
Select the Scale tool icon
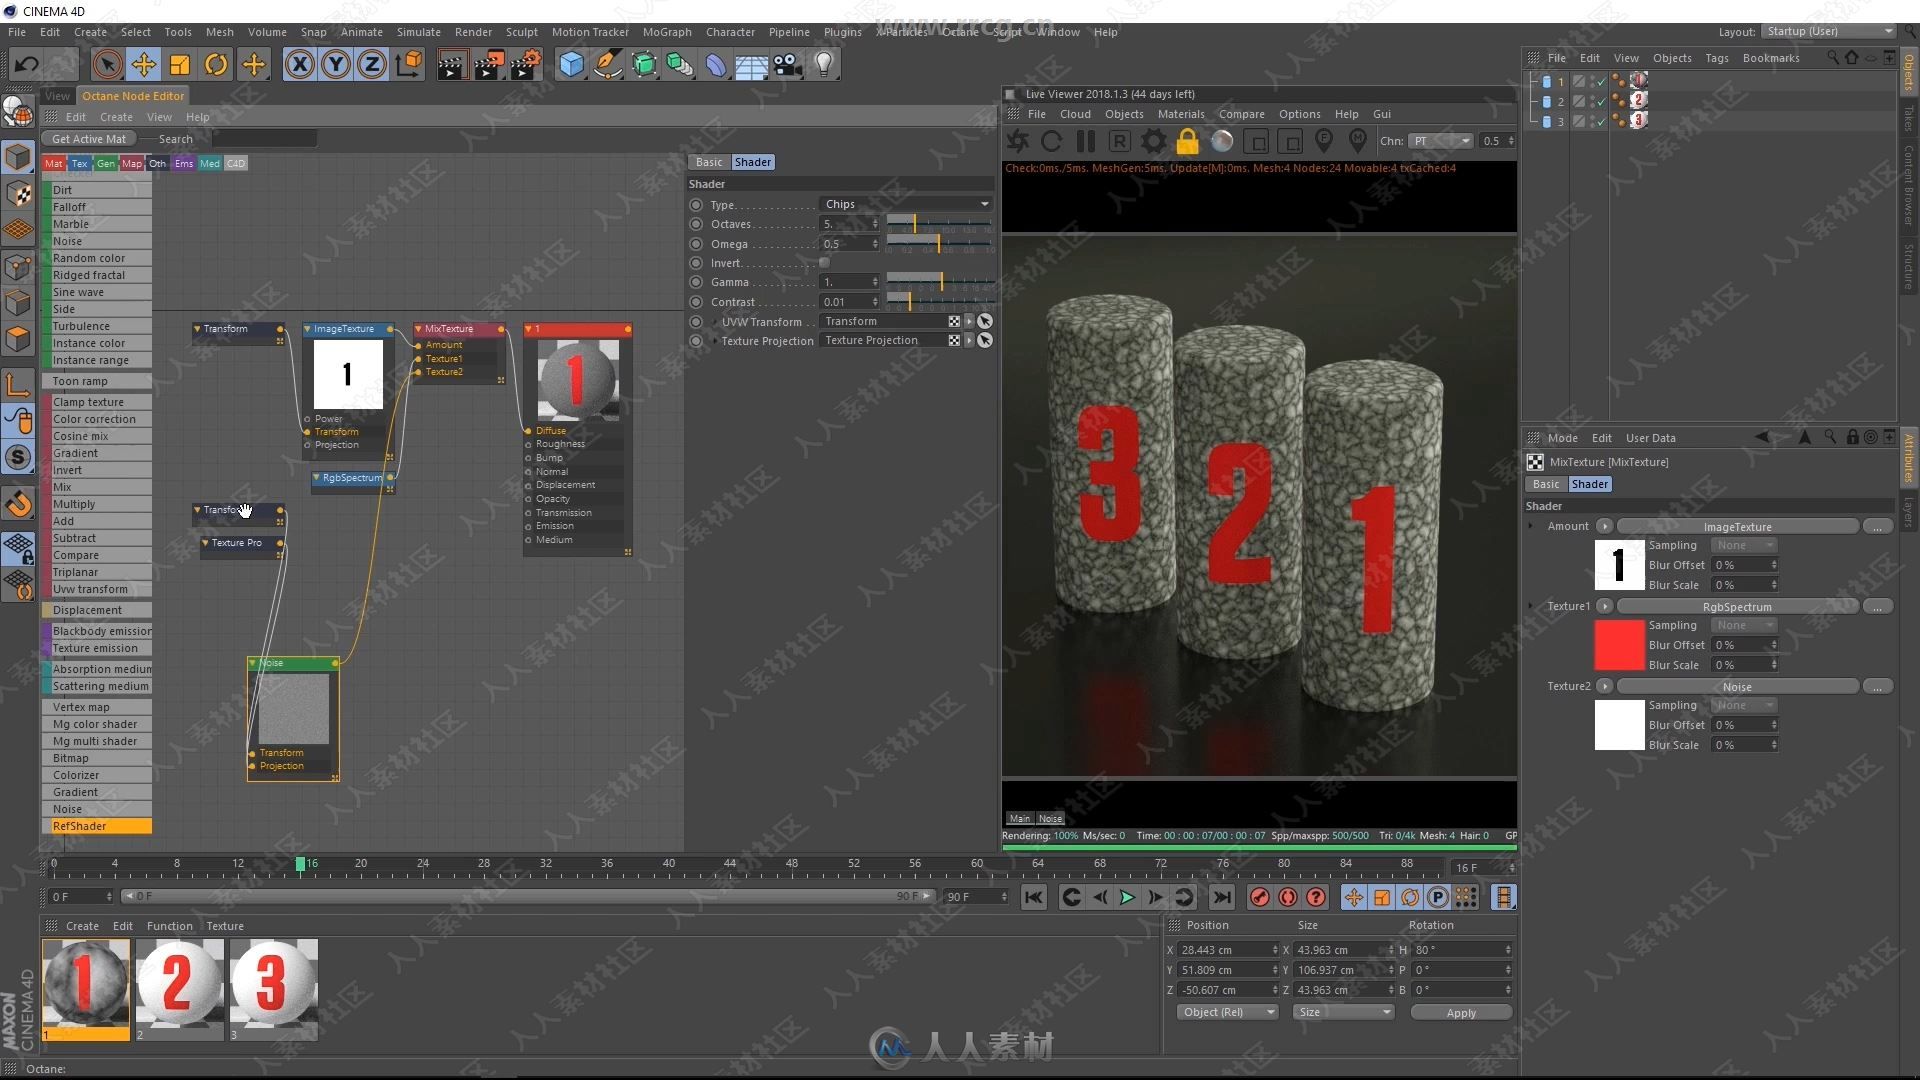[x=181, y=63]
